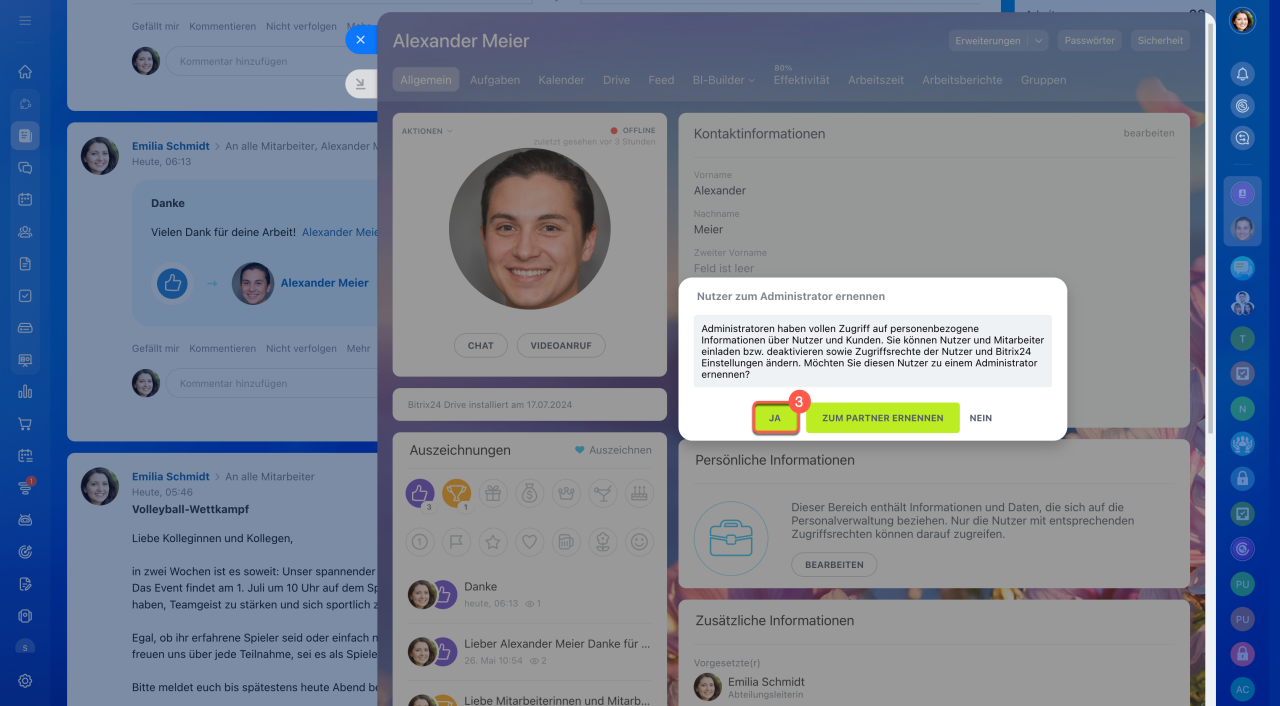The width and height of the screenshot is (1280, 706).
Task: Click the Sicherheit button
Action: [1160, 41]
